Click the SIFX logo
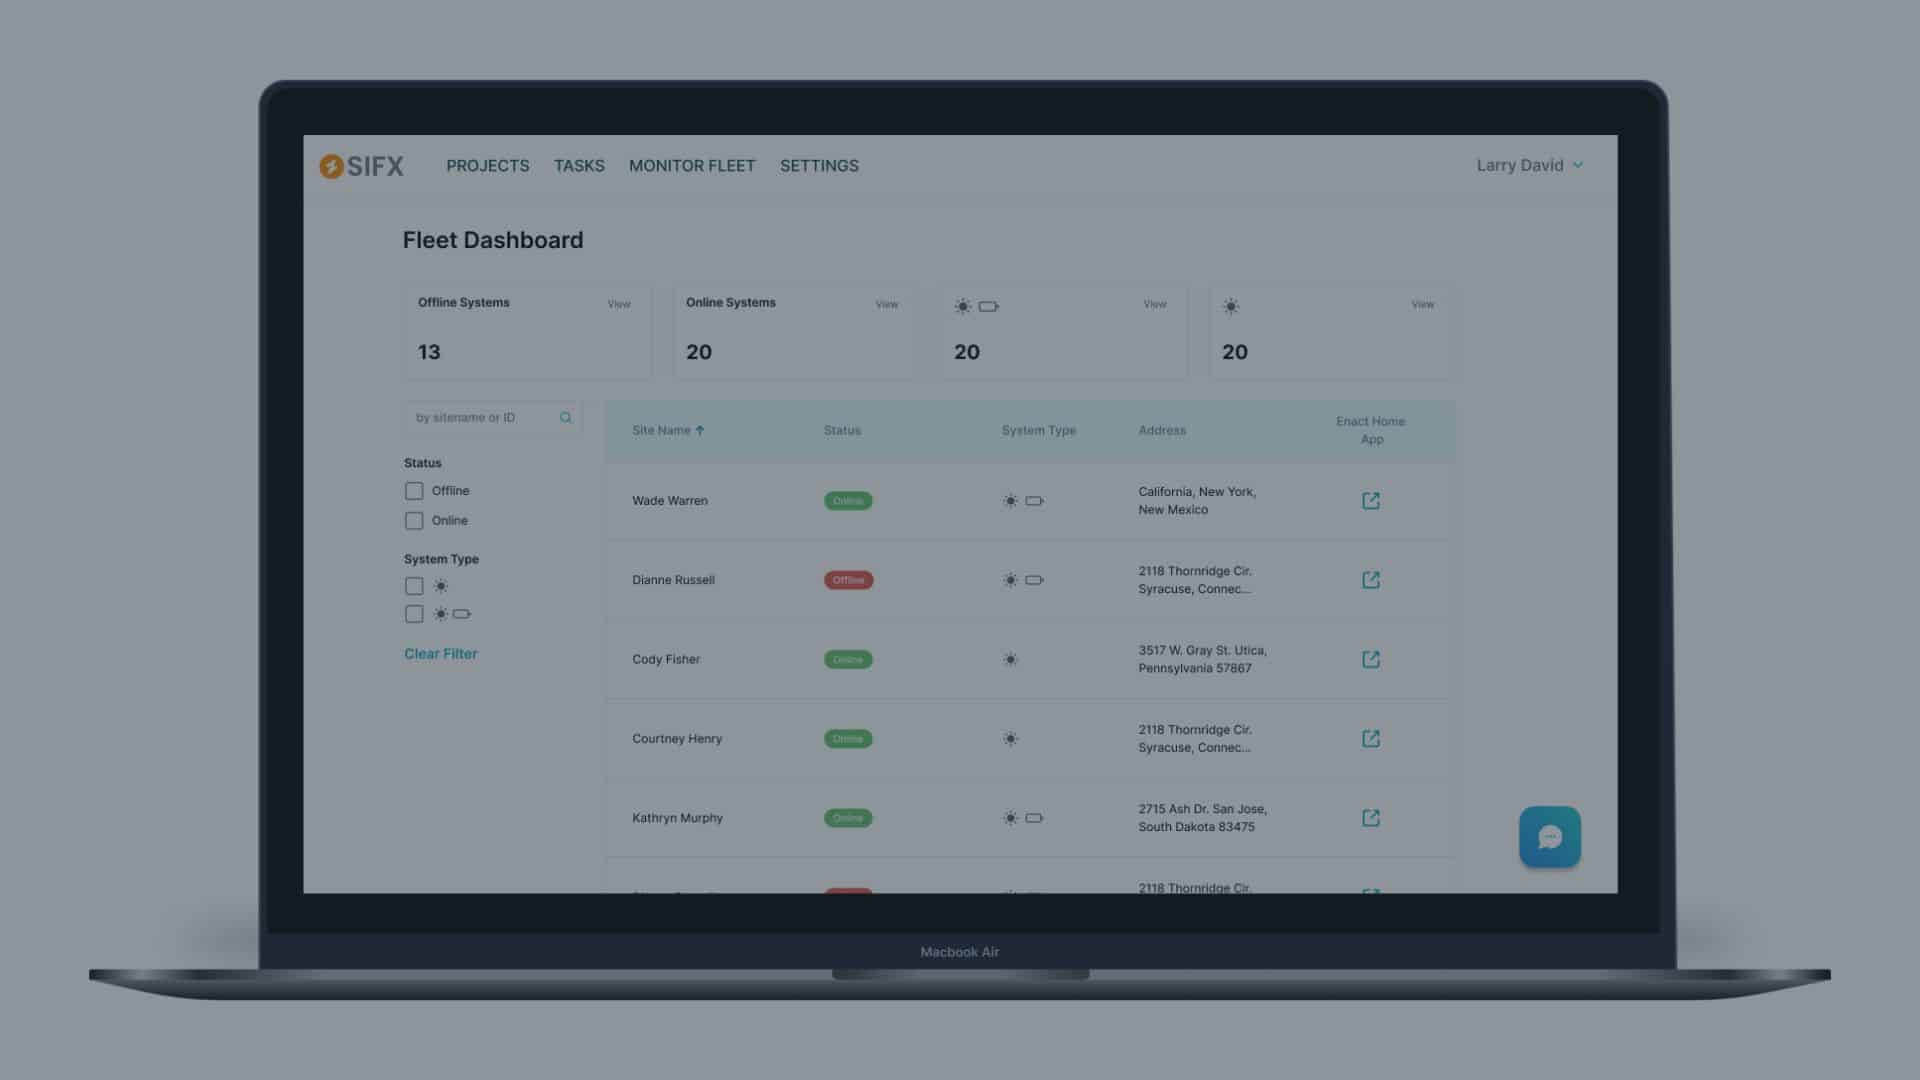The width and height of the screenshot is (1920, 1080). (361, 166)
